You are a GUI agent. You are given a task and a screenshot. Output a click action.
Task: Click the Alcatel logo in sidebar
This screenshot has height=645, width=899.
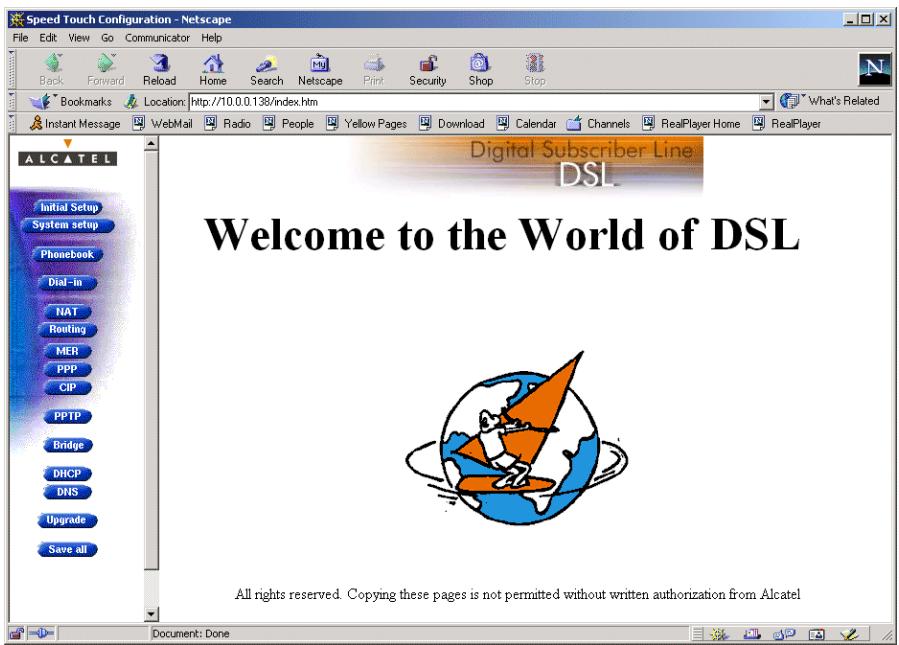coord(68,153)
